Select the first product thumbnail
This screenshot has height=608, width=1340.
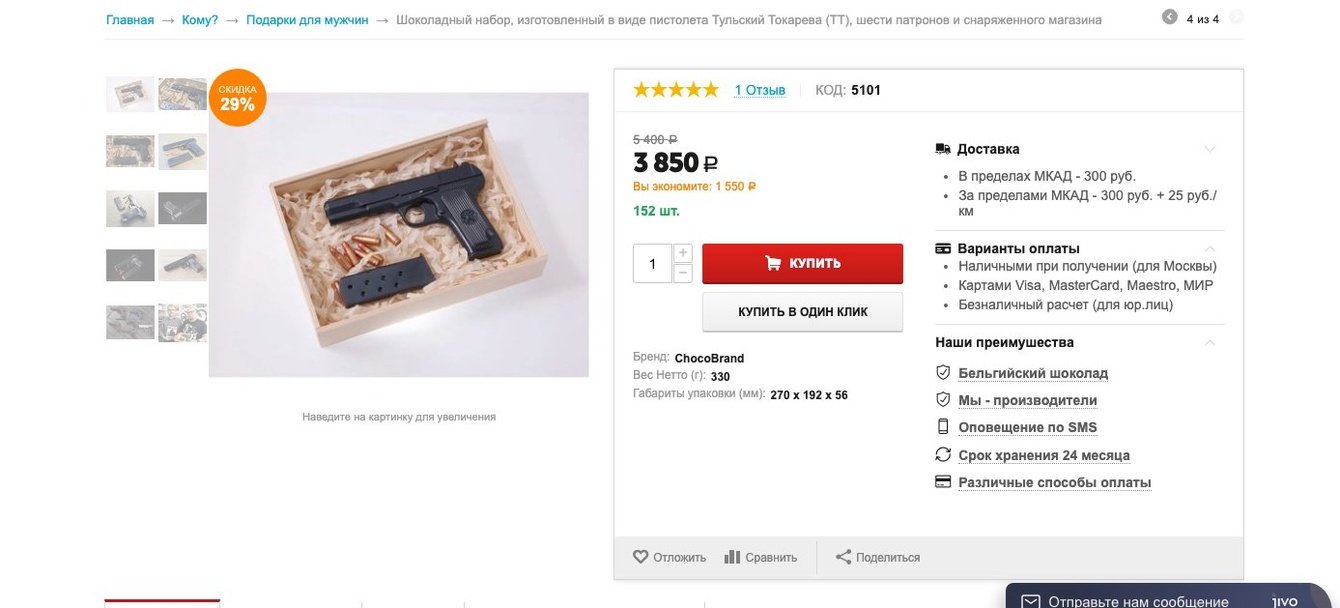point(130,94)
